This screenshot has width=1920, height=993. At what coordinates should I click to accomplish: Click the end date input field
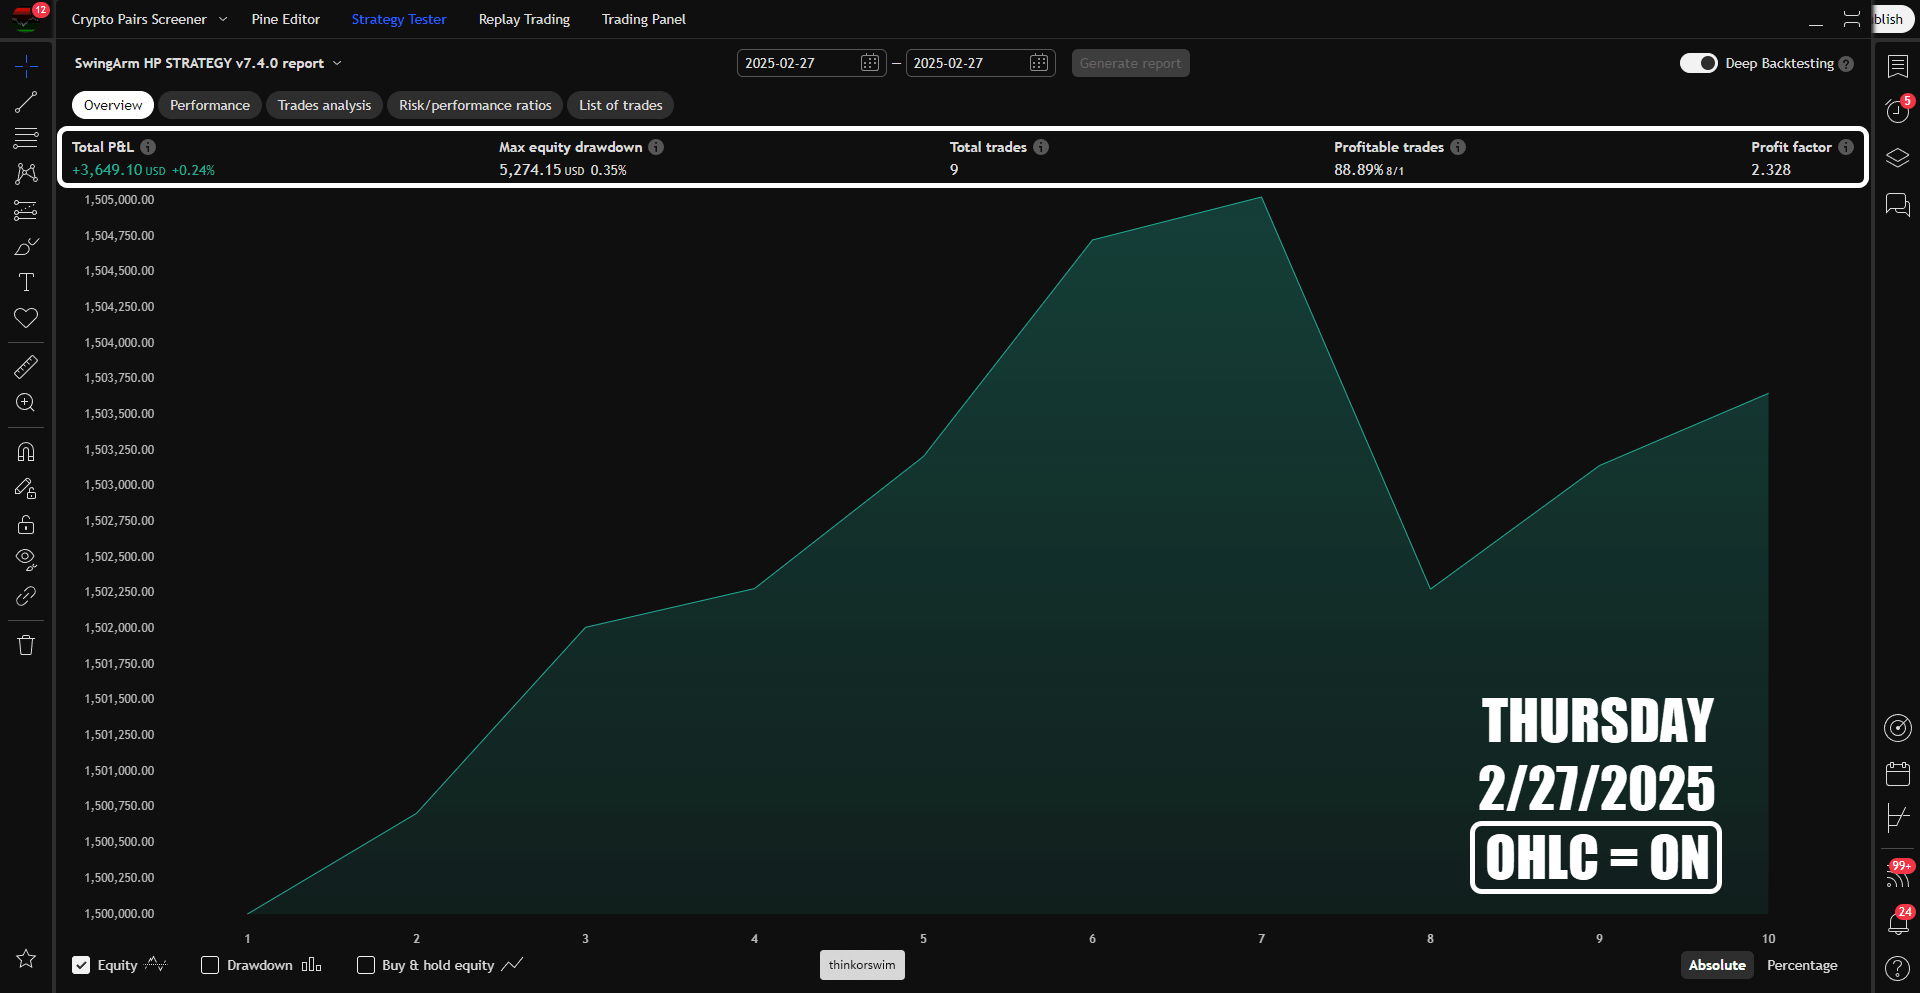pos(967,63)
